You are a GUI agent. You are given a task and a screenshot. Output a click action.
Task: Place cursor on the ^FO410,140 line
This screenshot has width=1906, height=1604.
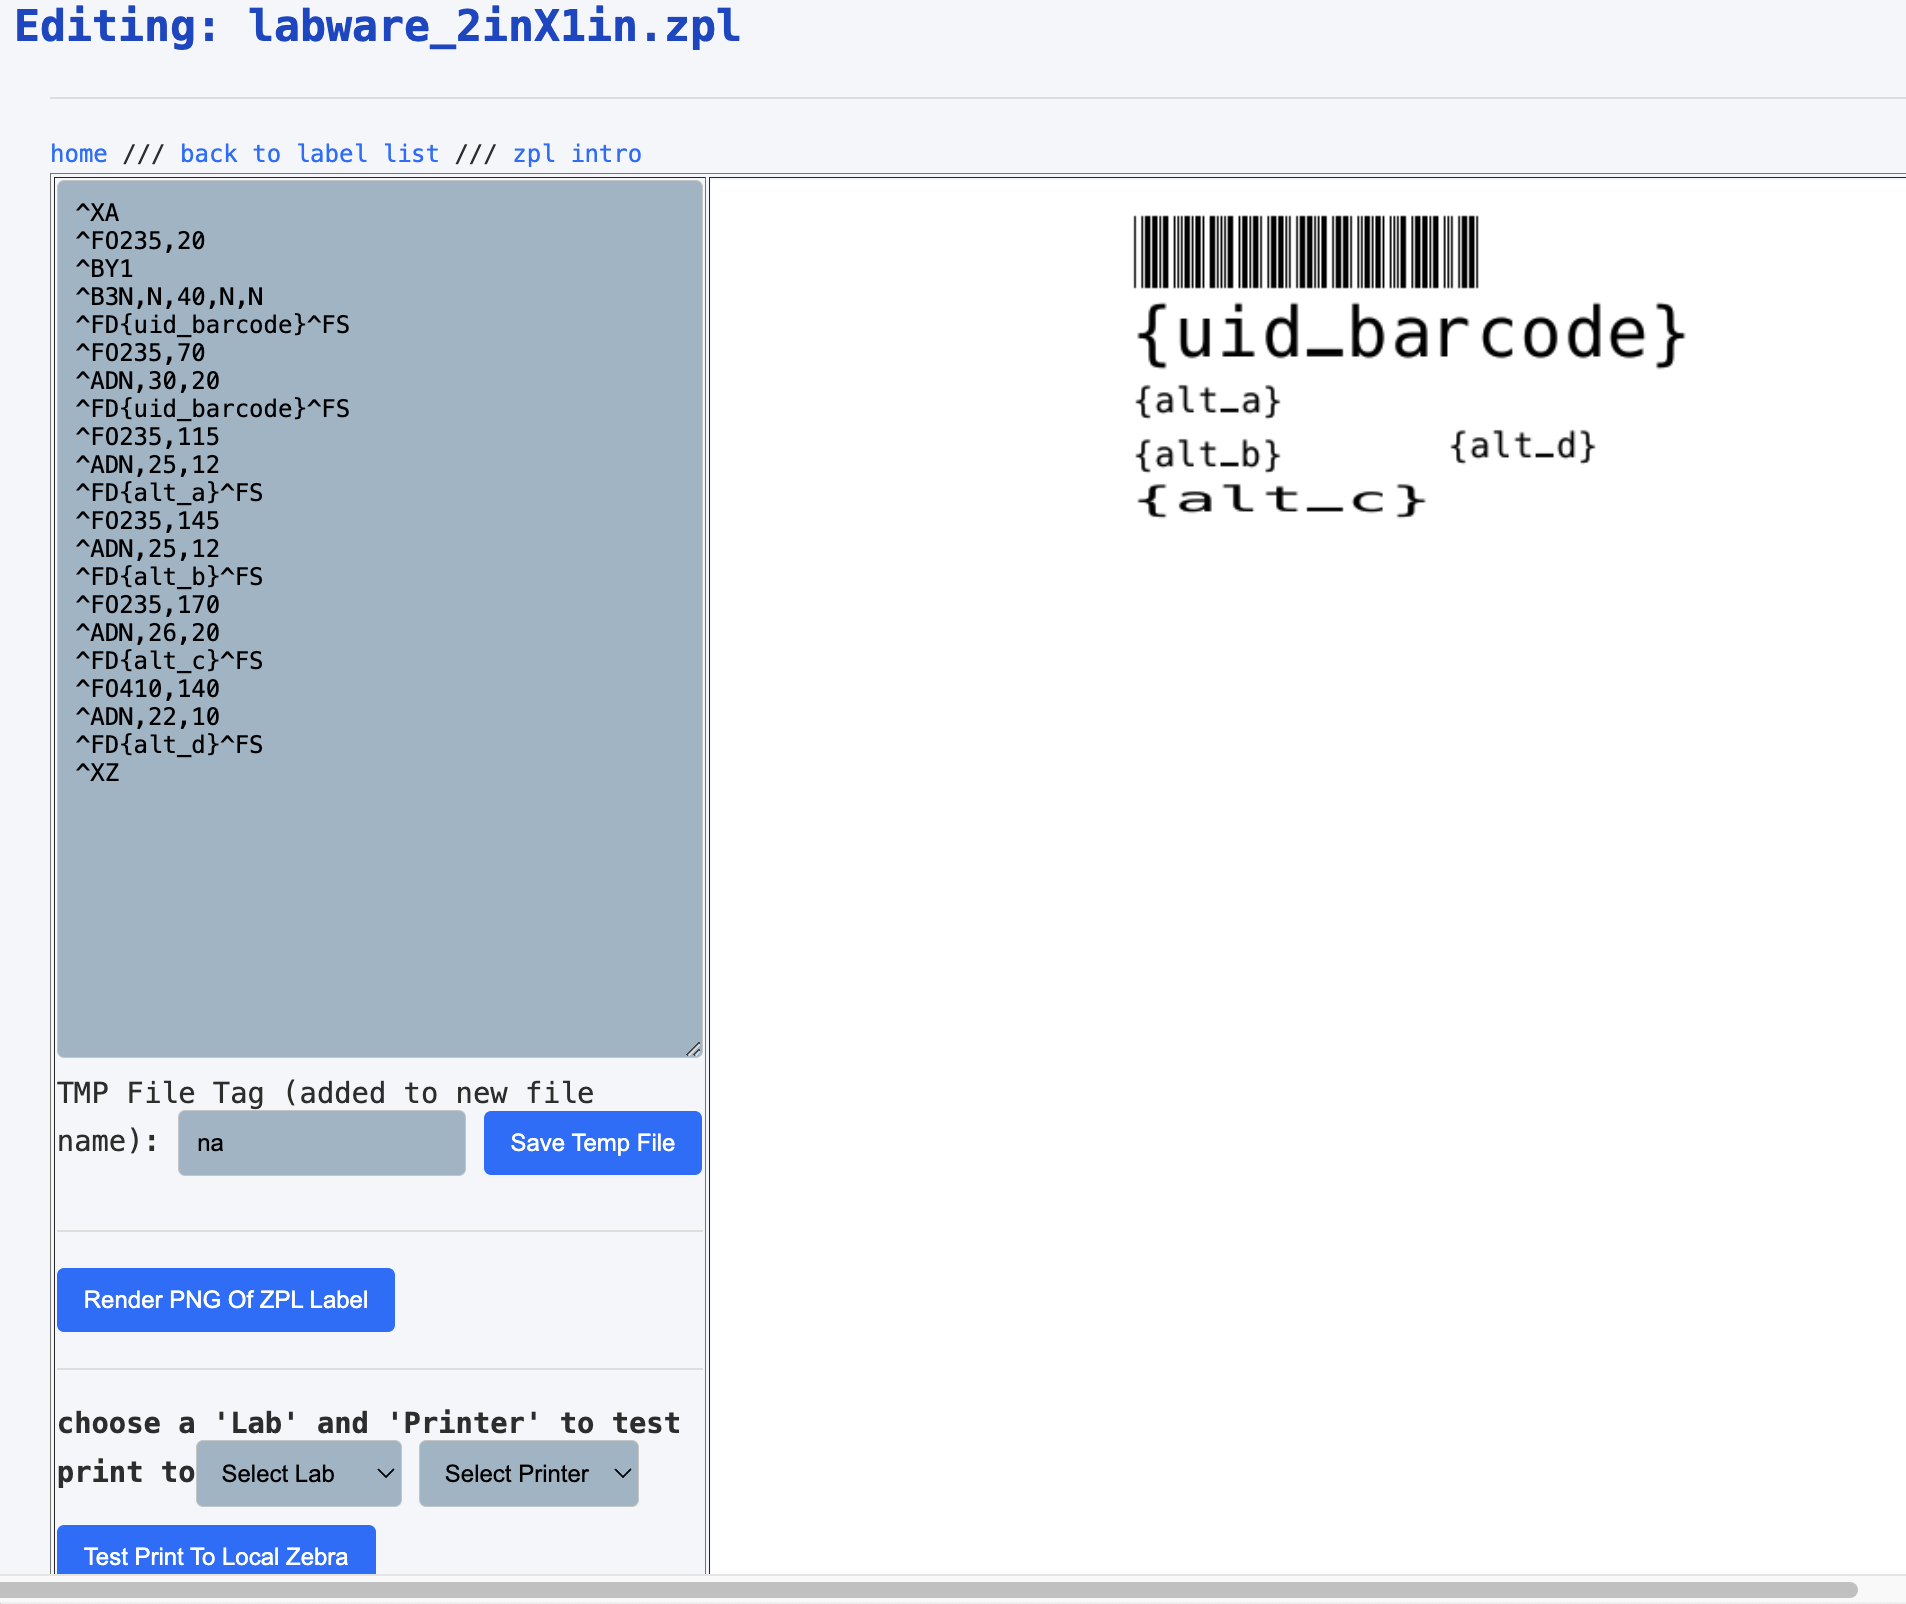click(148, 689)
